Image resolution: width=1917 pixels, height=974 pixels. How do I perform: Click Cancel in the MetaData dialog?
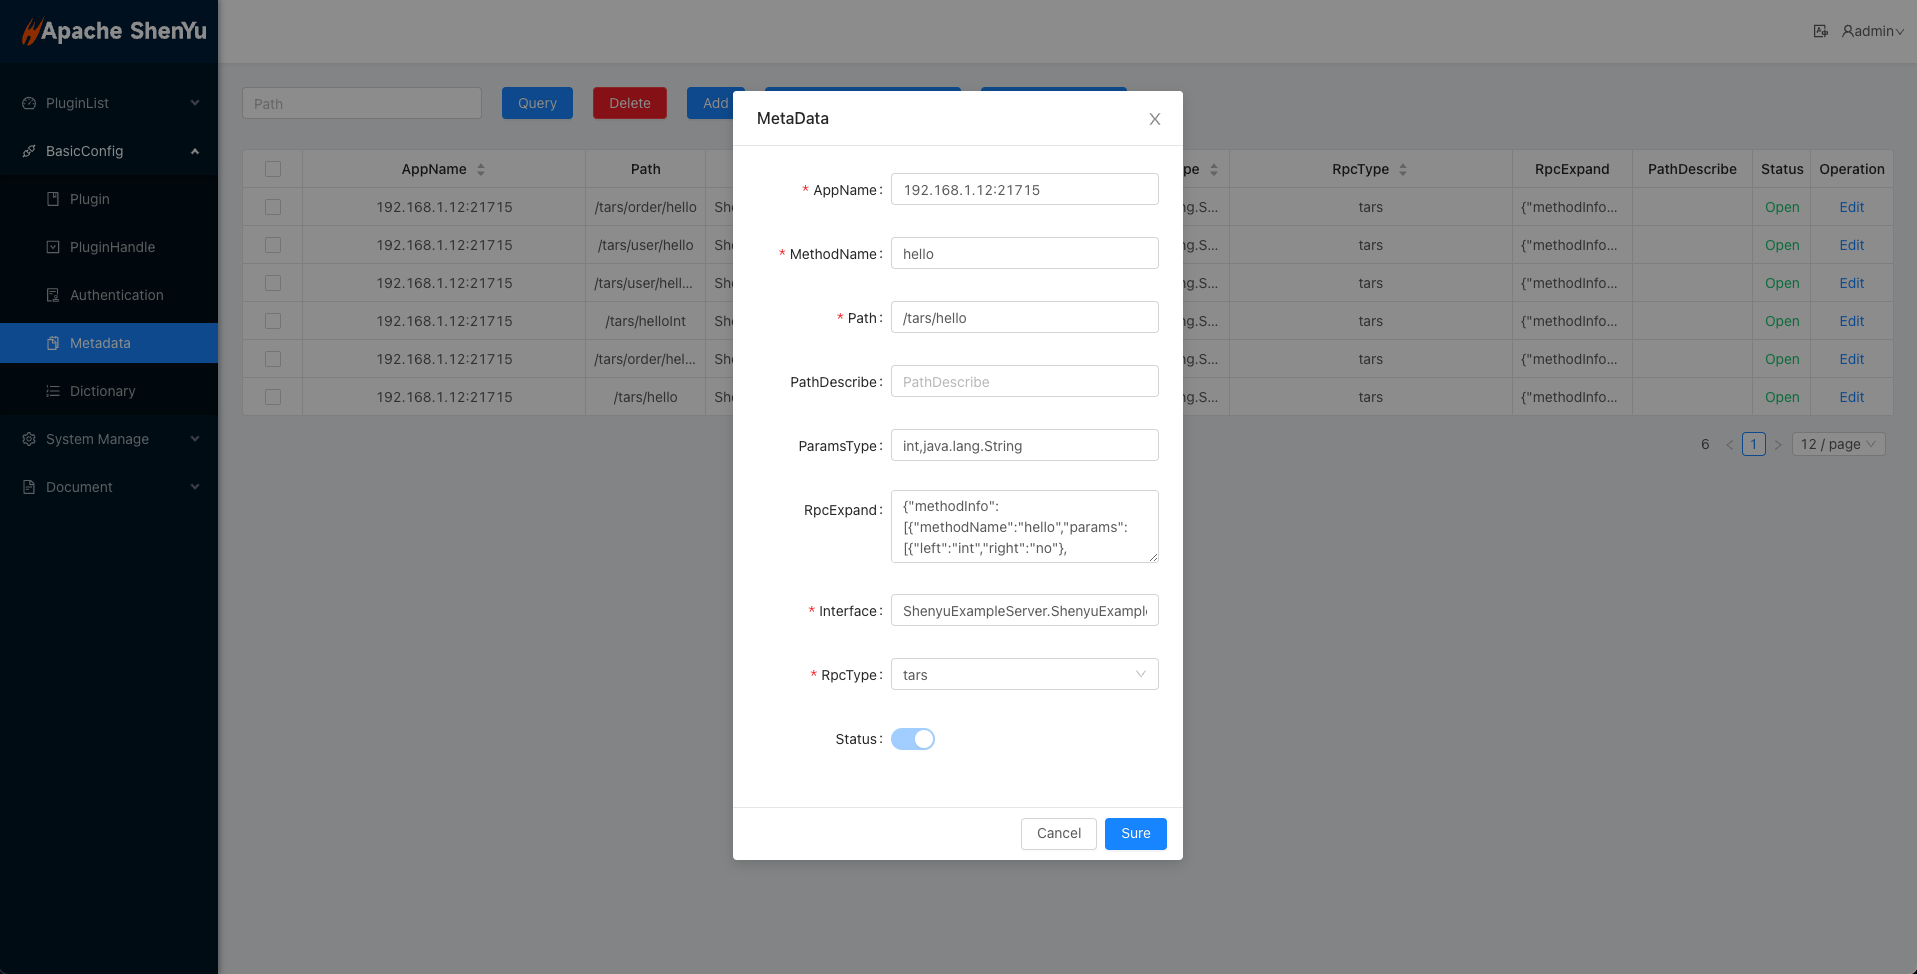[x=1058, y=833]
